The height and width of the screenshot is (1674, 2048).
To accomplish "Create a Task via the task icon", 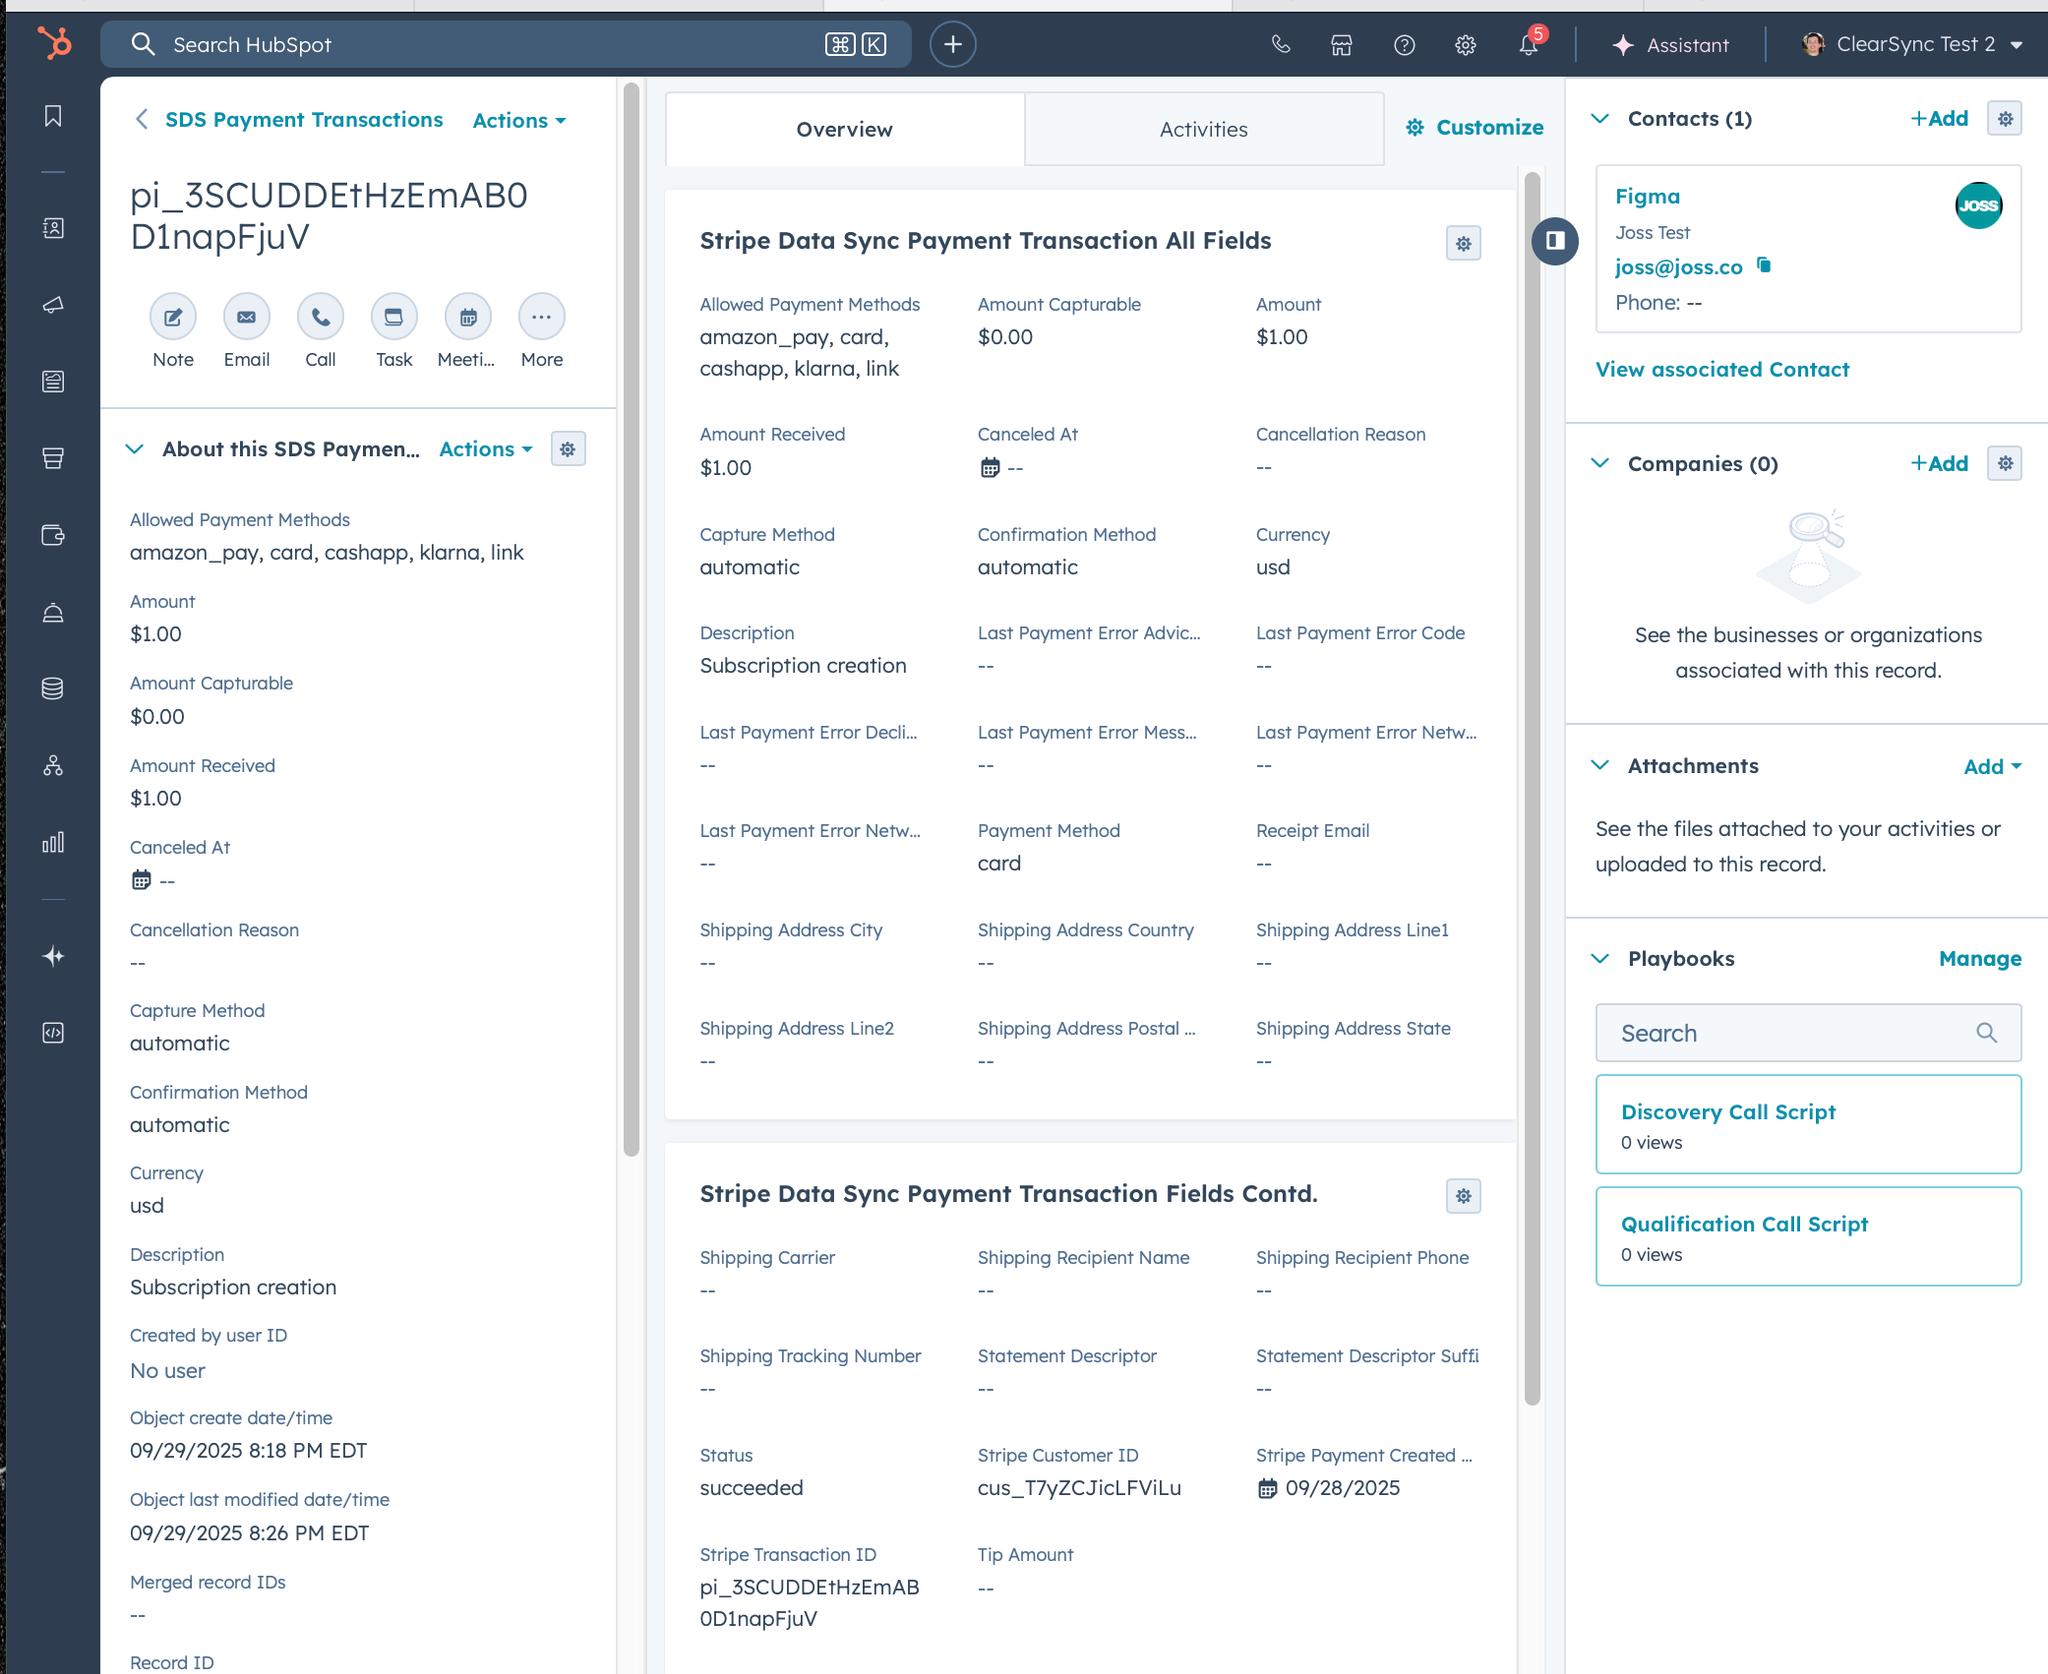I will (x=394, y=318).
